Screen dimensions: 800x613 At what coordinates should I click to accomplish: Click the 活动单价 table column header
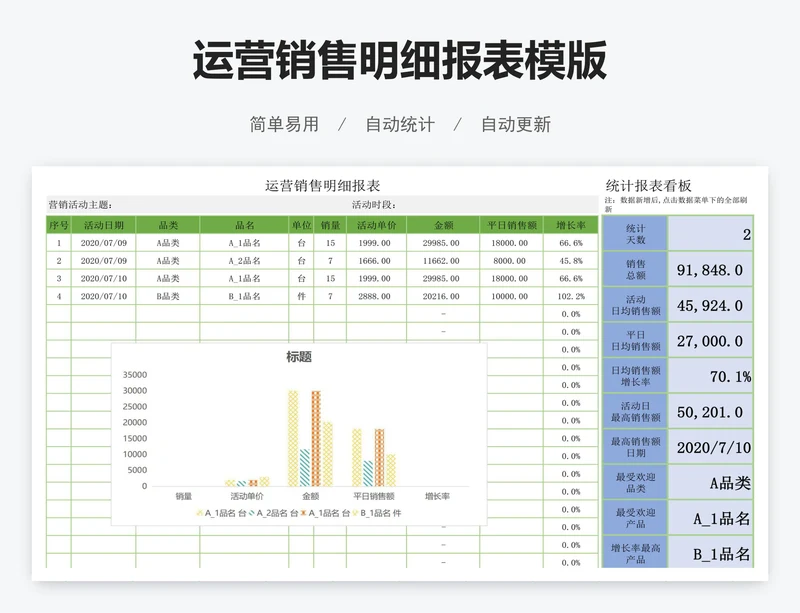377,225
